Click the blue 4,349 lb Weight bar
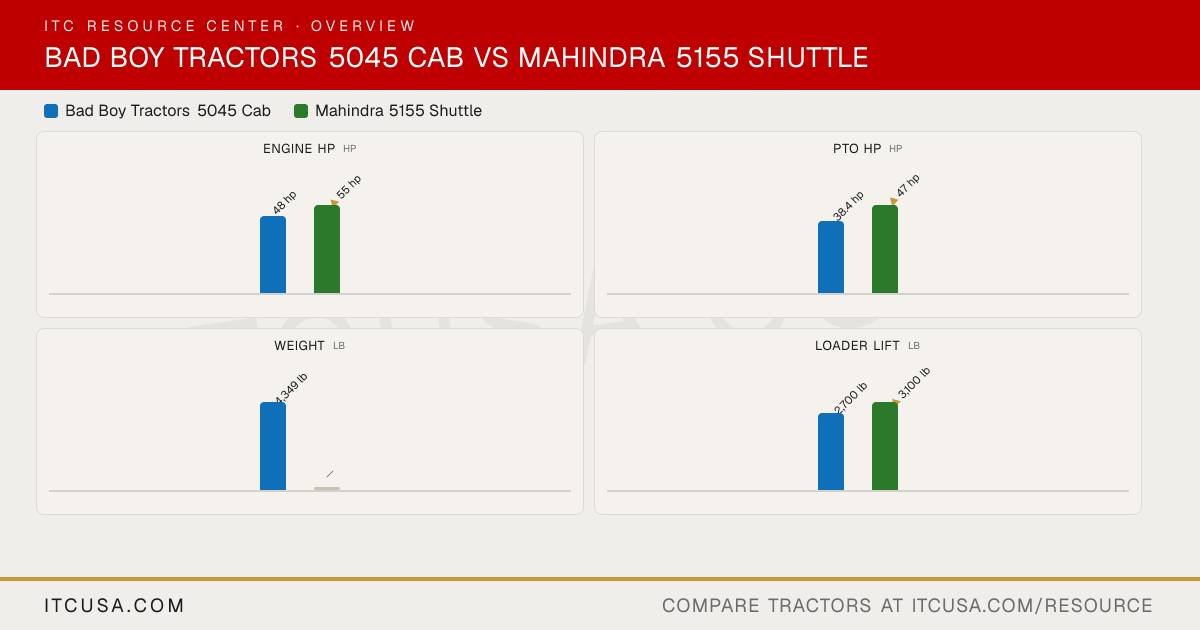 tap(273, 446)
